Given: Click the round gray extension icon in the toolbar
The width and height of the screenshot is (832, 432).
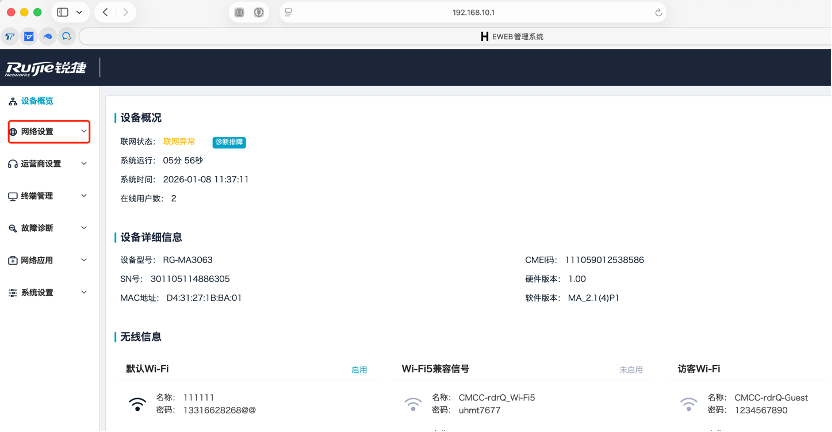Looking at the screenshot, I should point(258,12).
